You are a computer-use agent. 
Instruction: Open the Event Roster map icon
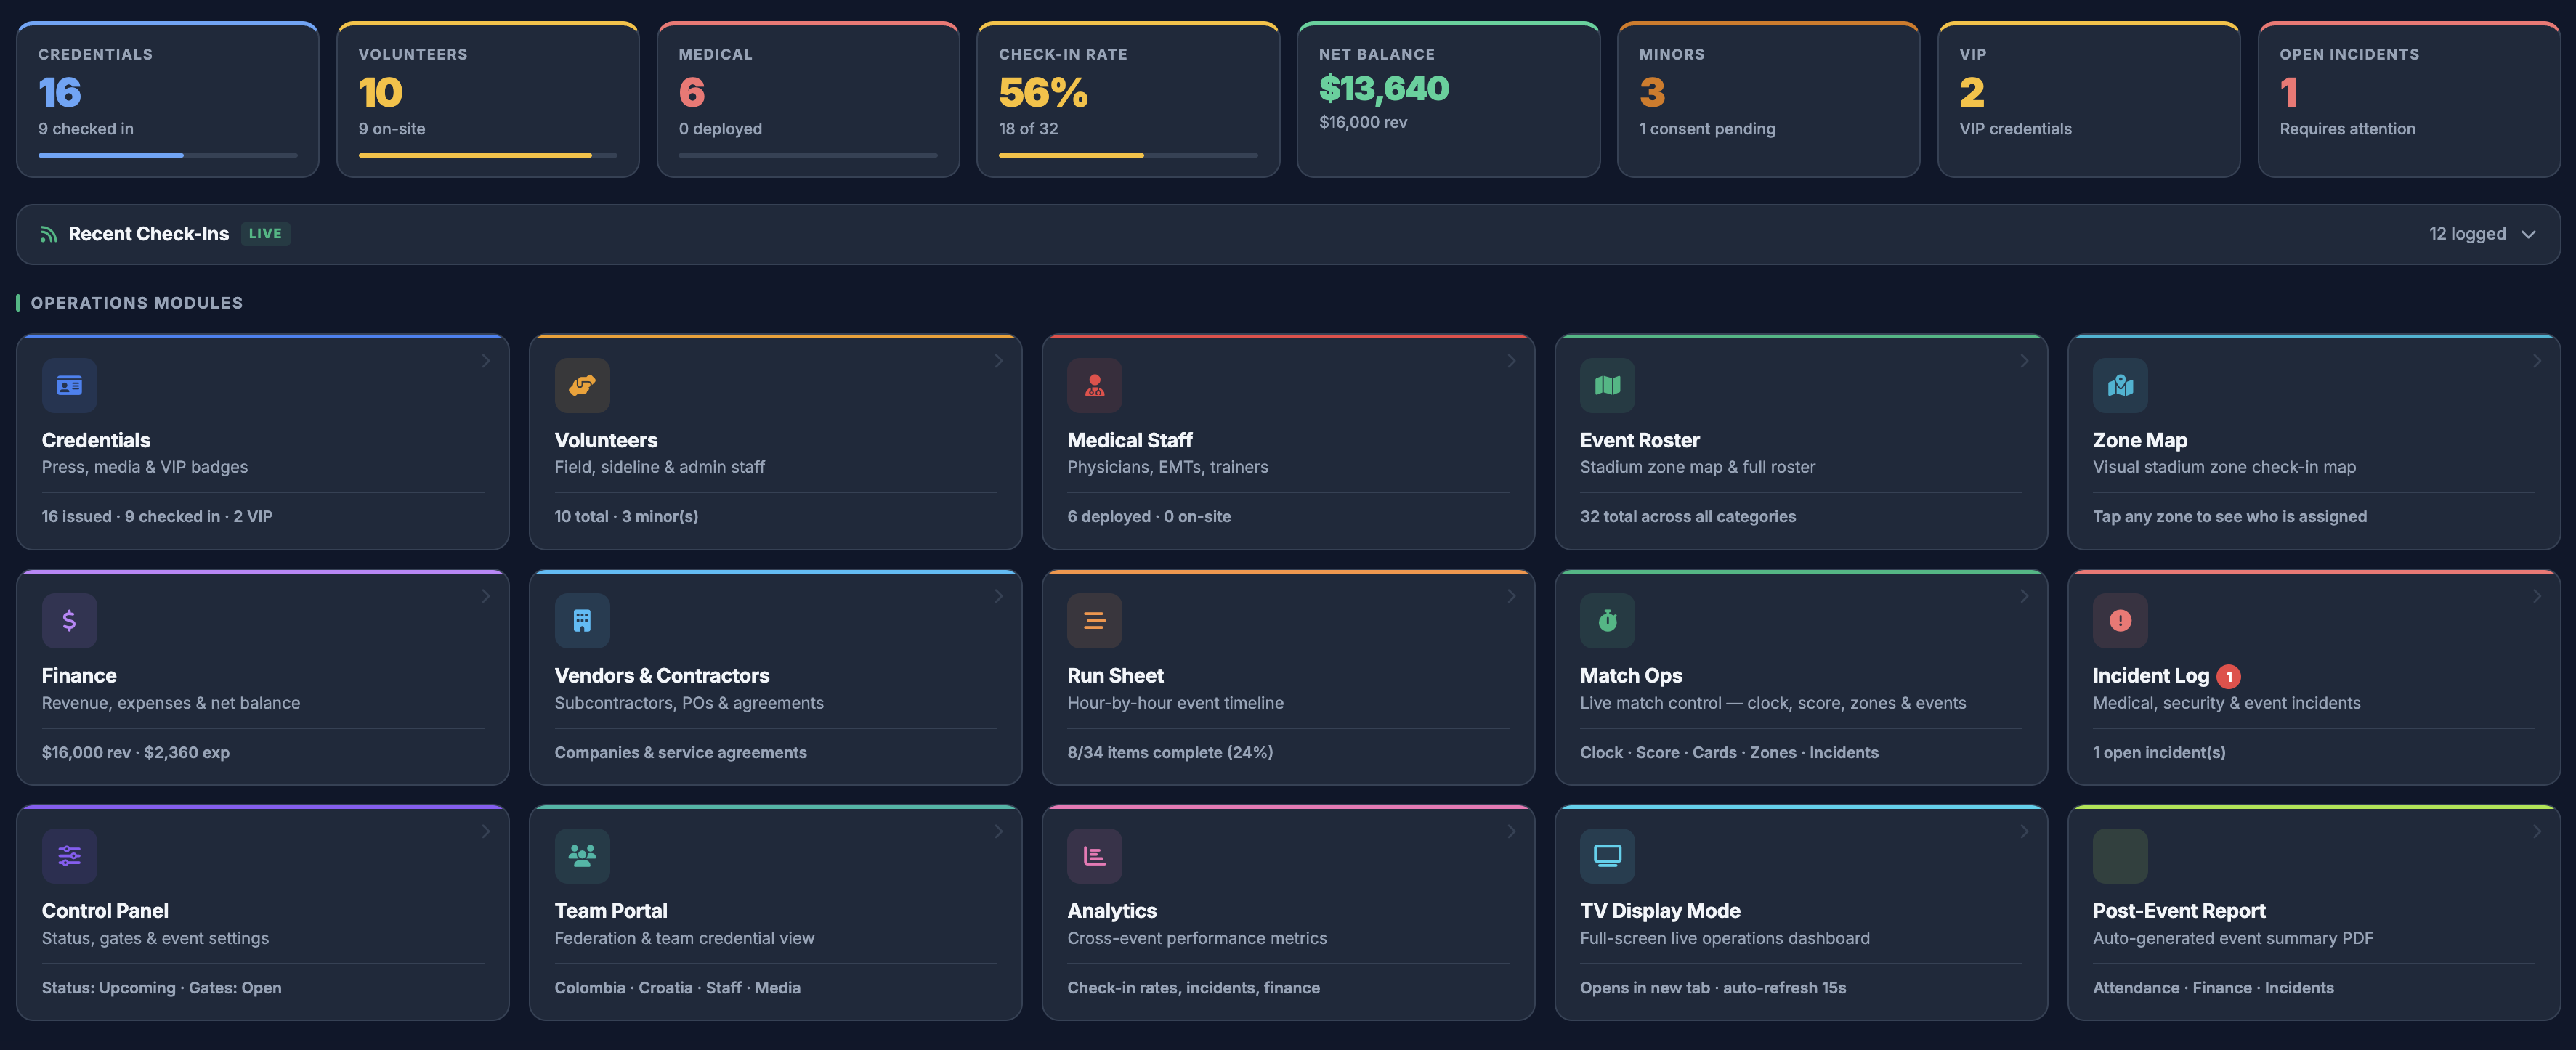point(1607,385)
